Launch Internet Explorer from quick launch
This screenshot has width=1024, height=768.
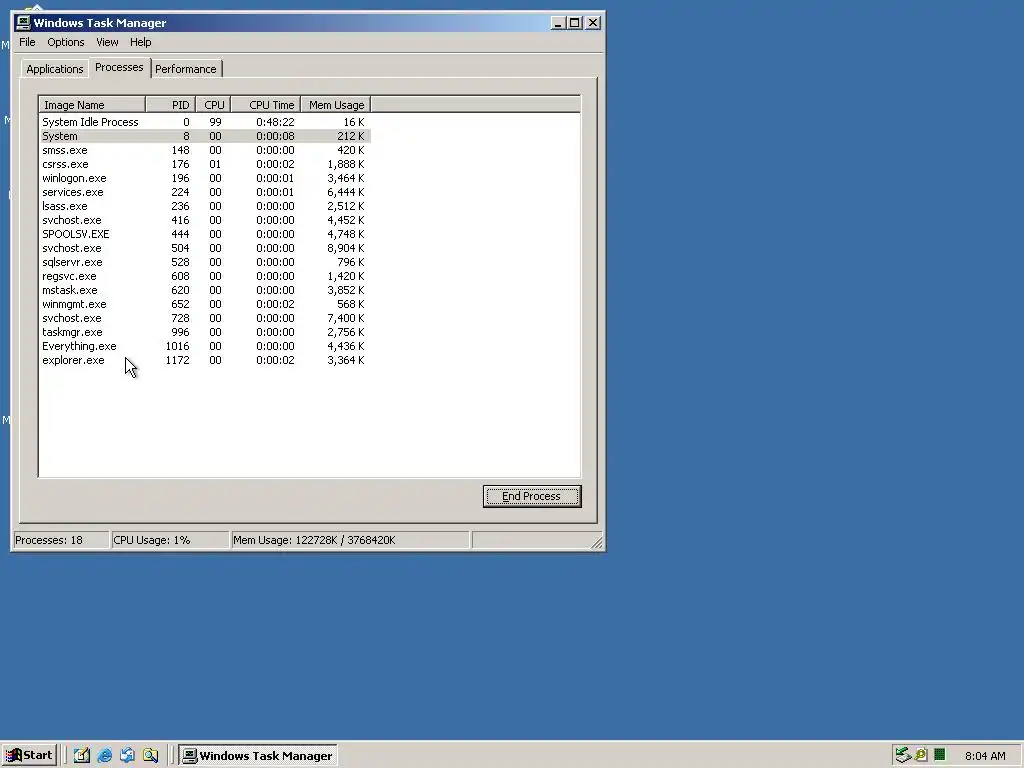coord(104,755)
